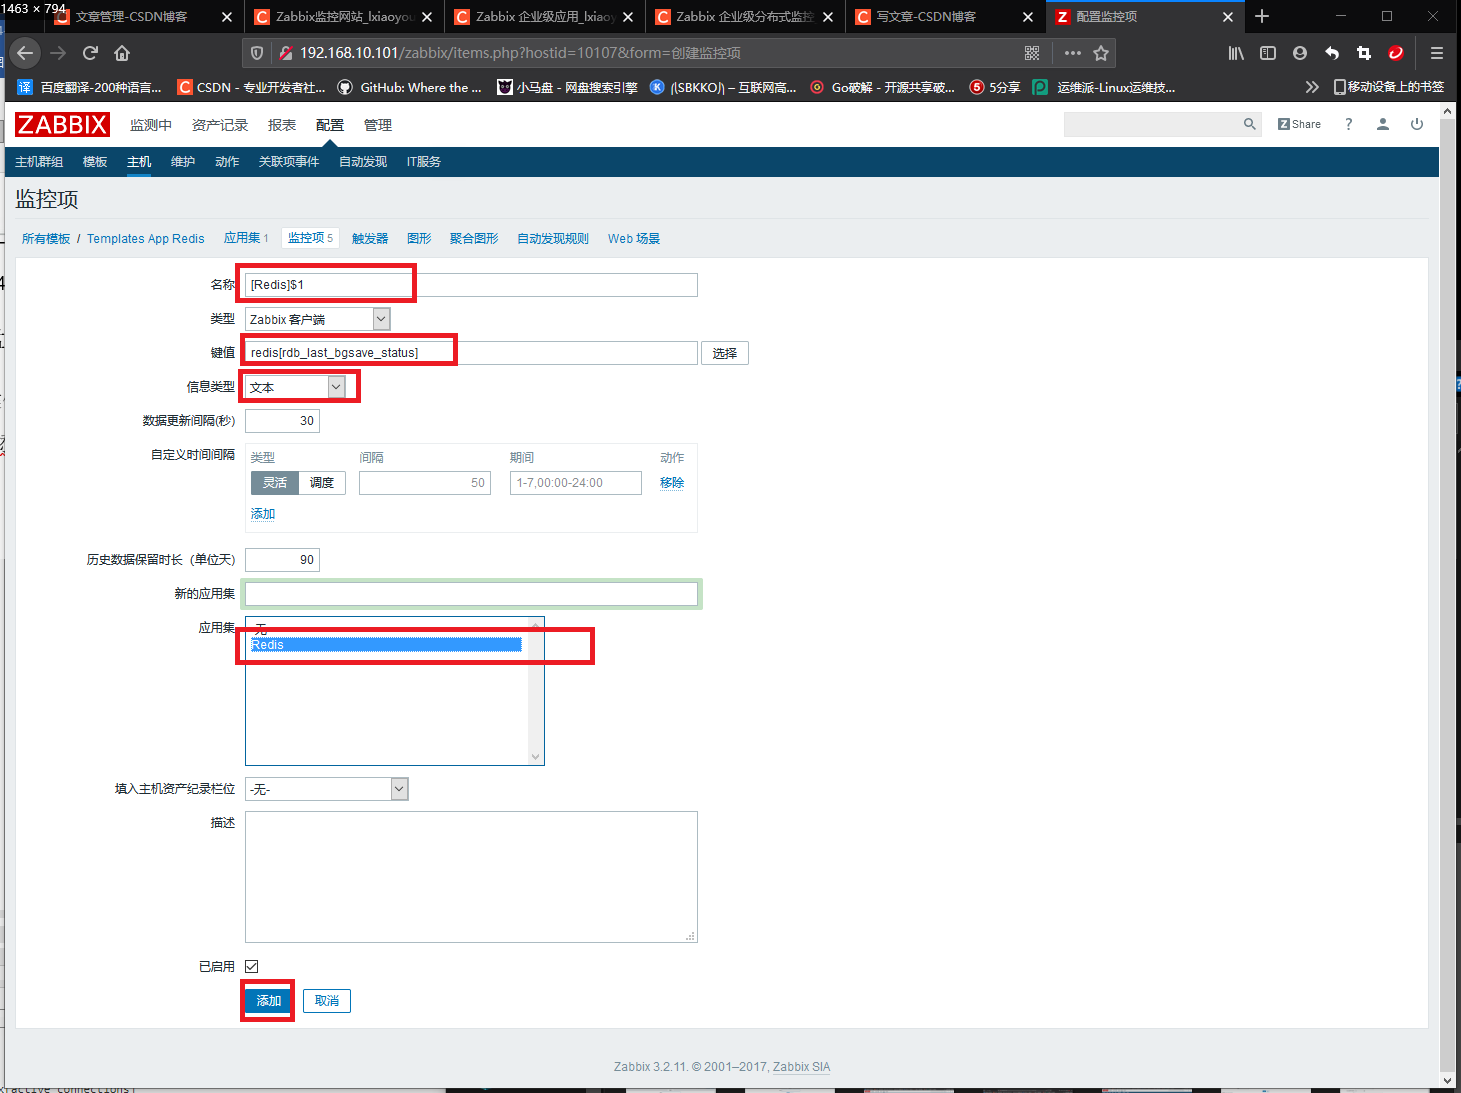Click 添加 custom interval link
This screenshot has height=1093, width=1461.
(263, 514)
